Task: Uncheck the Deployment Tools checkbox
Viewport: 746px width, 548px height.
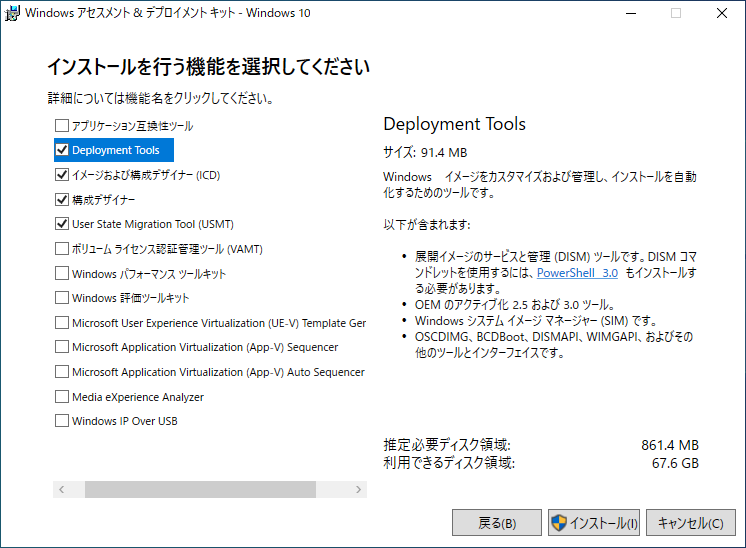Action: tap(62, 150)
